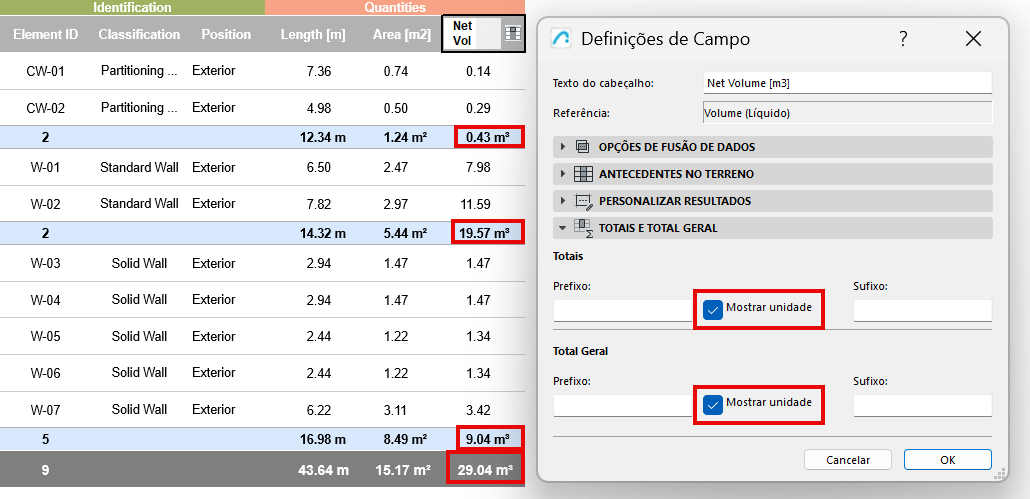1030x499 pixels.
Task: Click the Antecedentes no Terreno grid icon
Action: coord(584,174)
